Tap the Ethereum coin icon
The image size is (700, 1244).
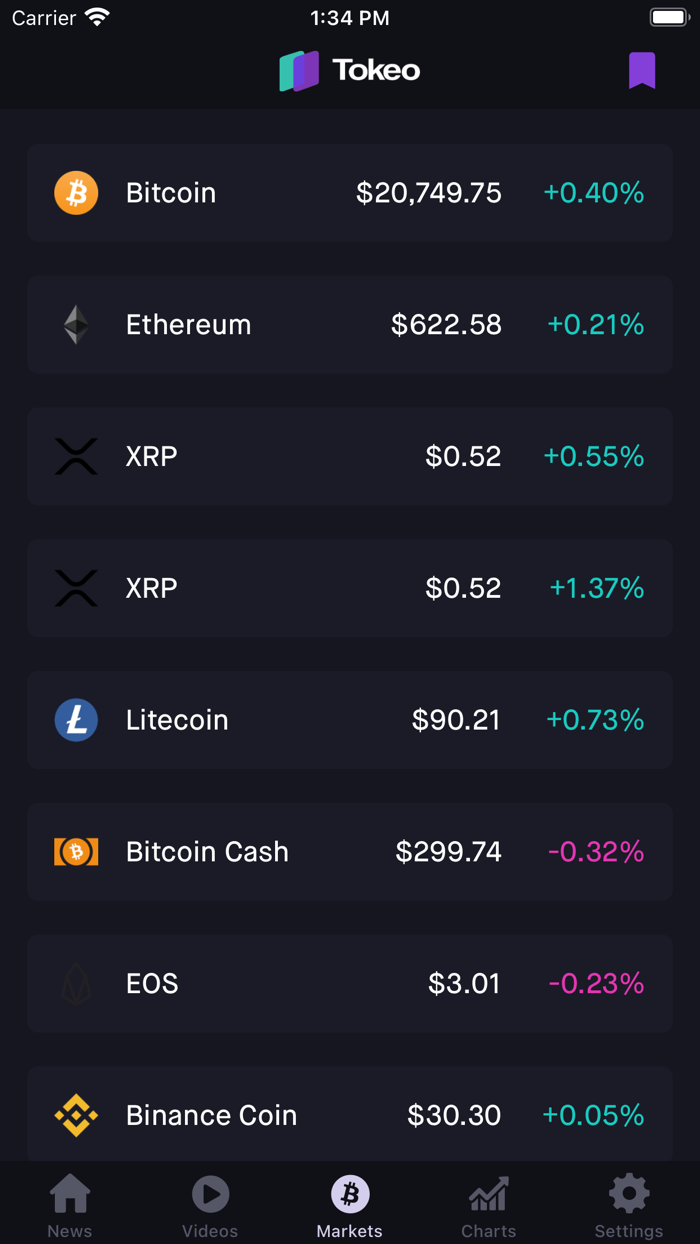(x=76, y=324)
